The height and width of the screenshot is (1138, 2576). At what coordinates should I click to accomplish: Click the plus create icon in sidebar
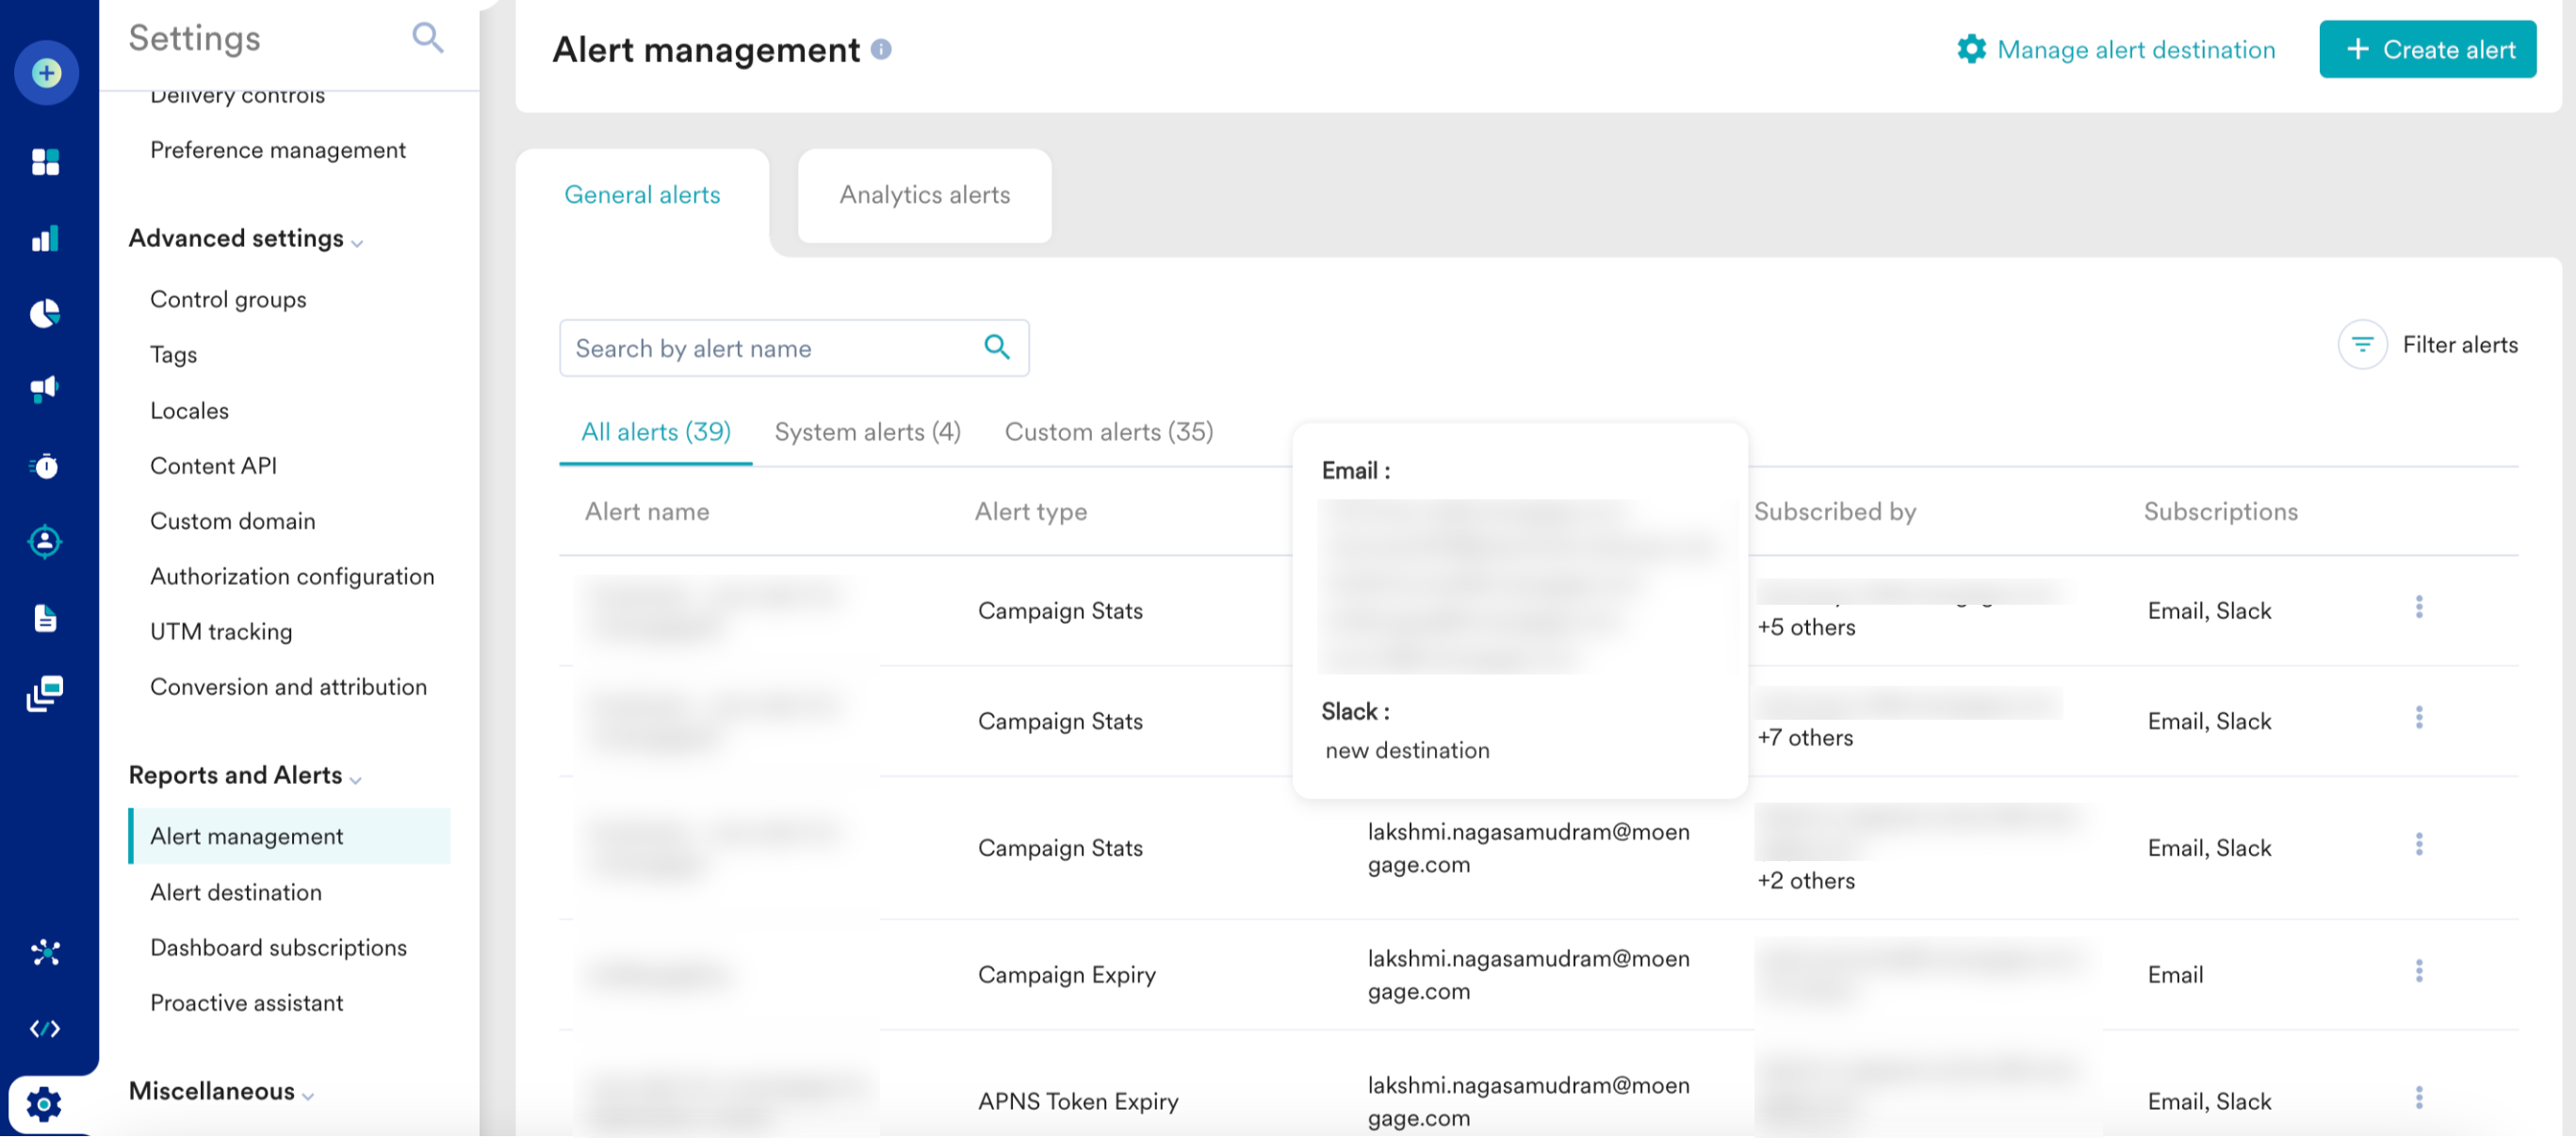click(46, 73)
